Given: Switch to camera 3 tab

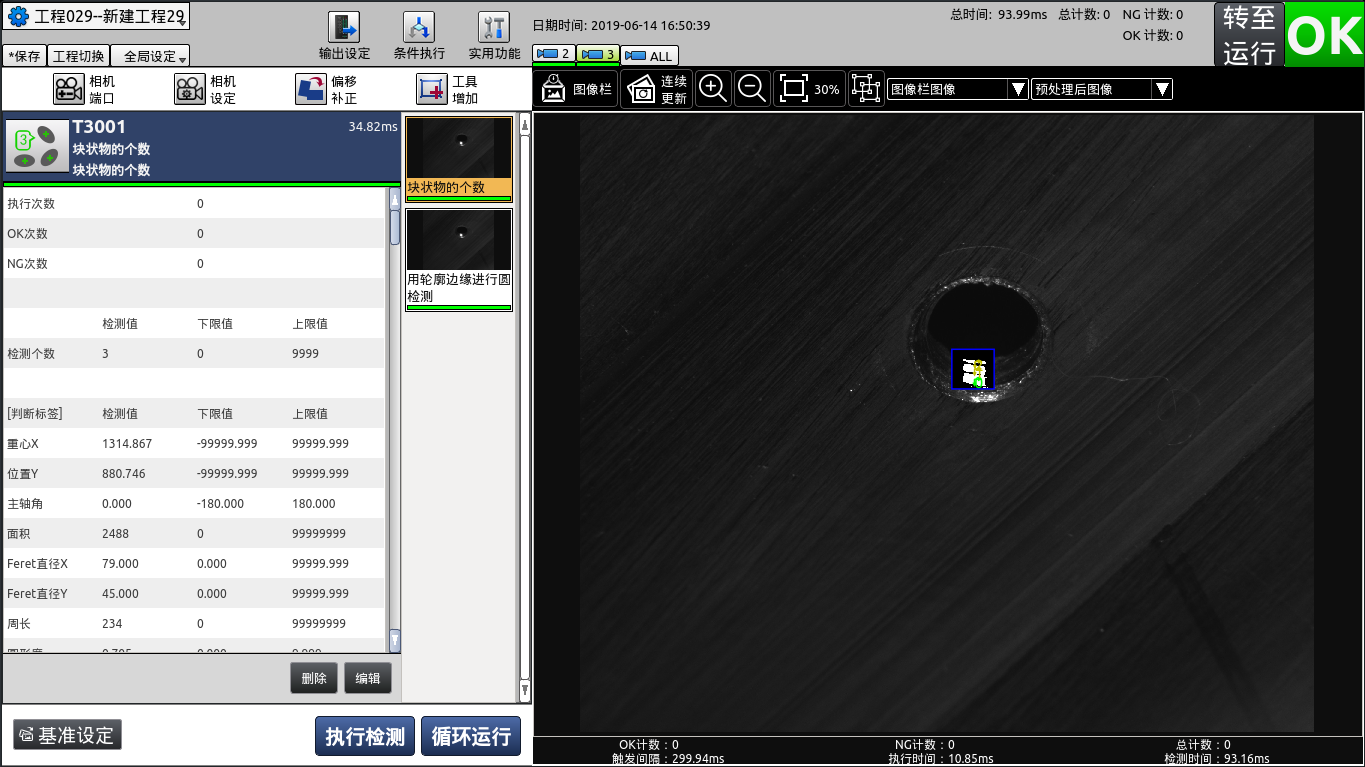Looking at the screenshot, I should coord(598,54).
